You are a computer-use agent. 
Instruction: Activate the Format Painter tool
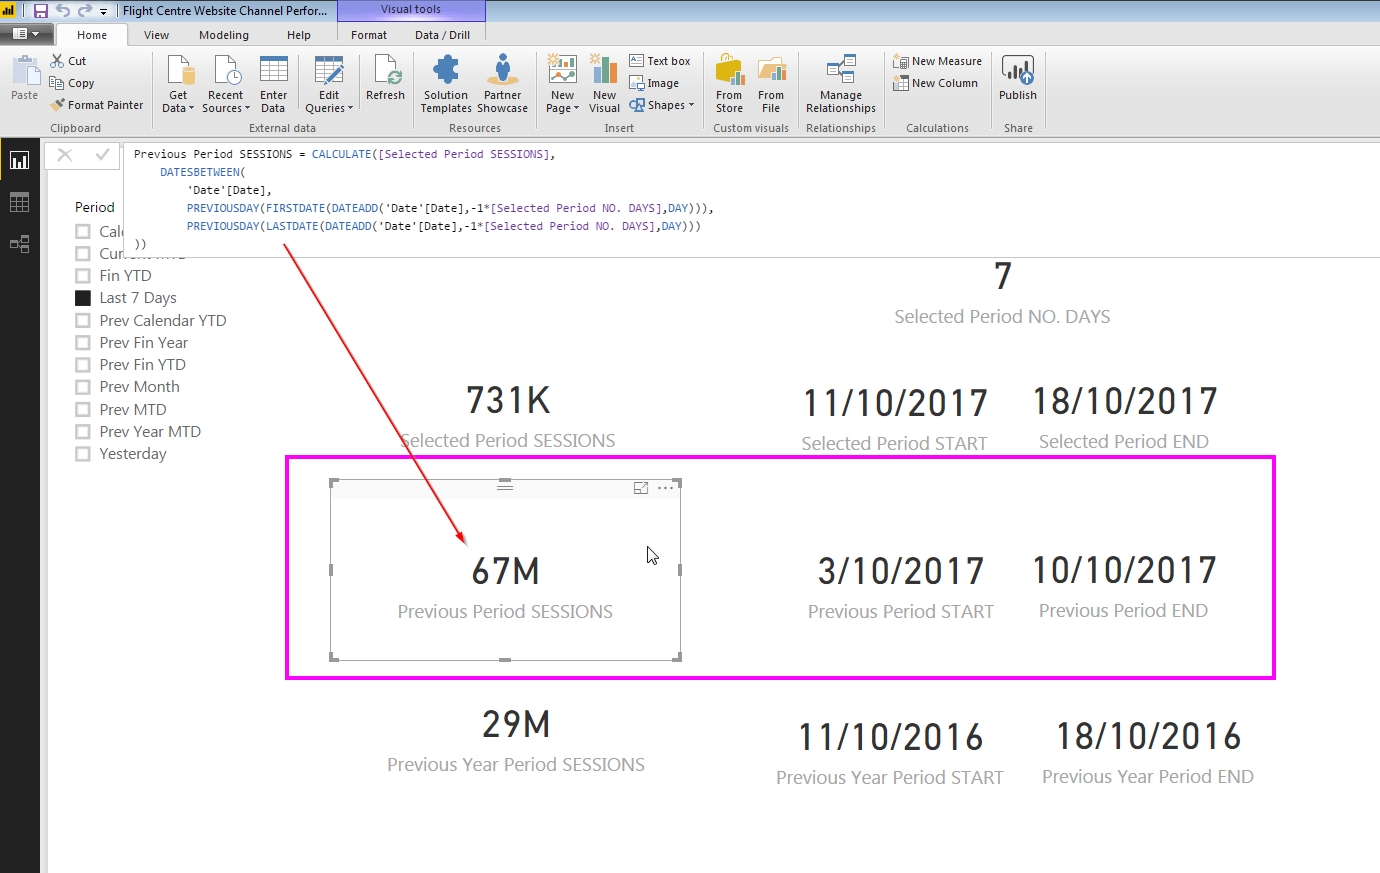coord(96,105)
